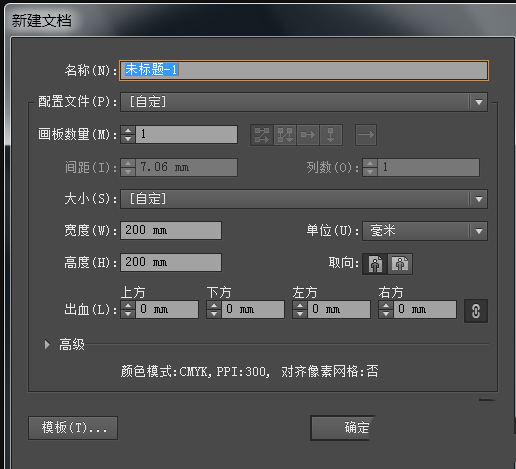Screen dimensions: 516x469
Task: Click the 宽度 width field
Action: coord(171,230)
